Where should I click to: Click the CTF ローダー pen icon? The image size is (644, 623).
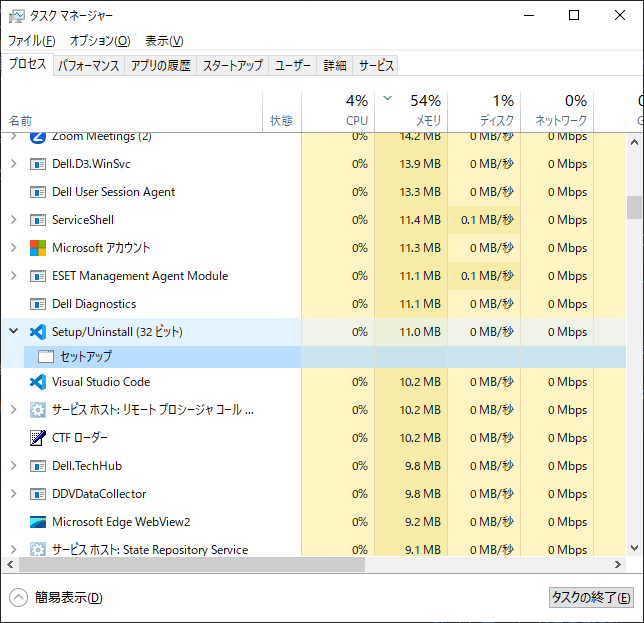click(38, 438)
